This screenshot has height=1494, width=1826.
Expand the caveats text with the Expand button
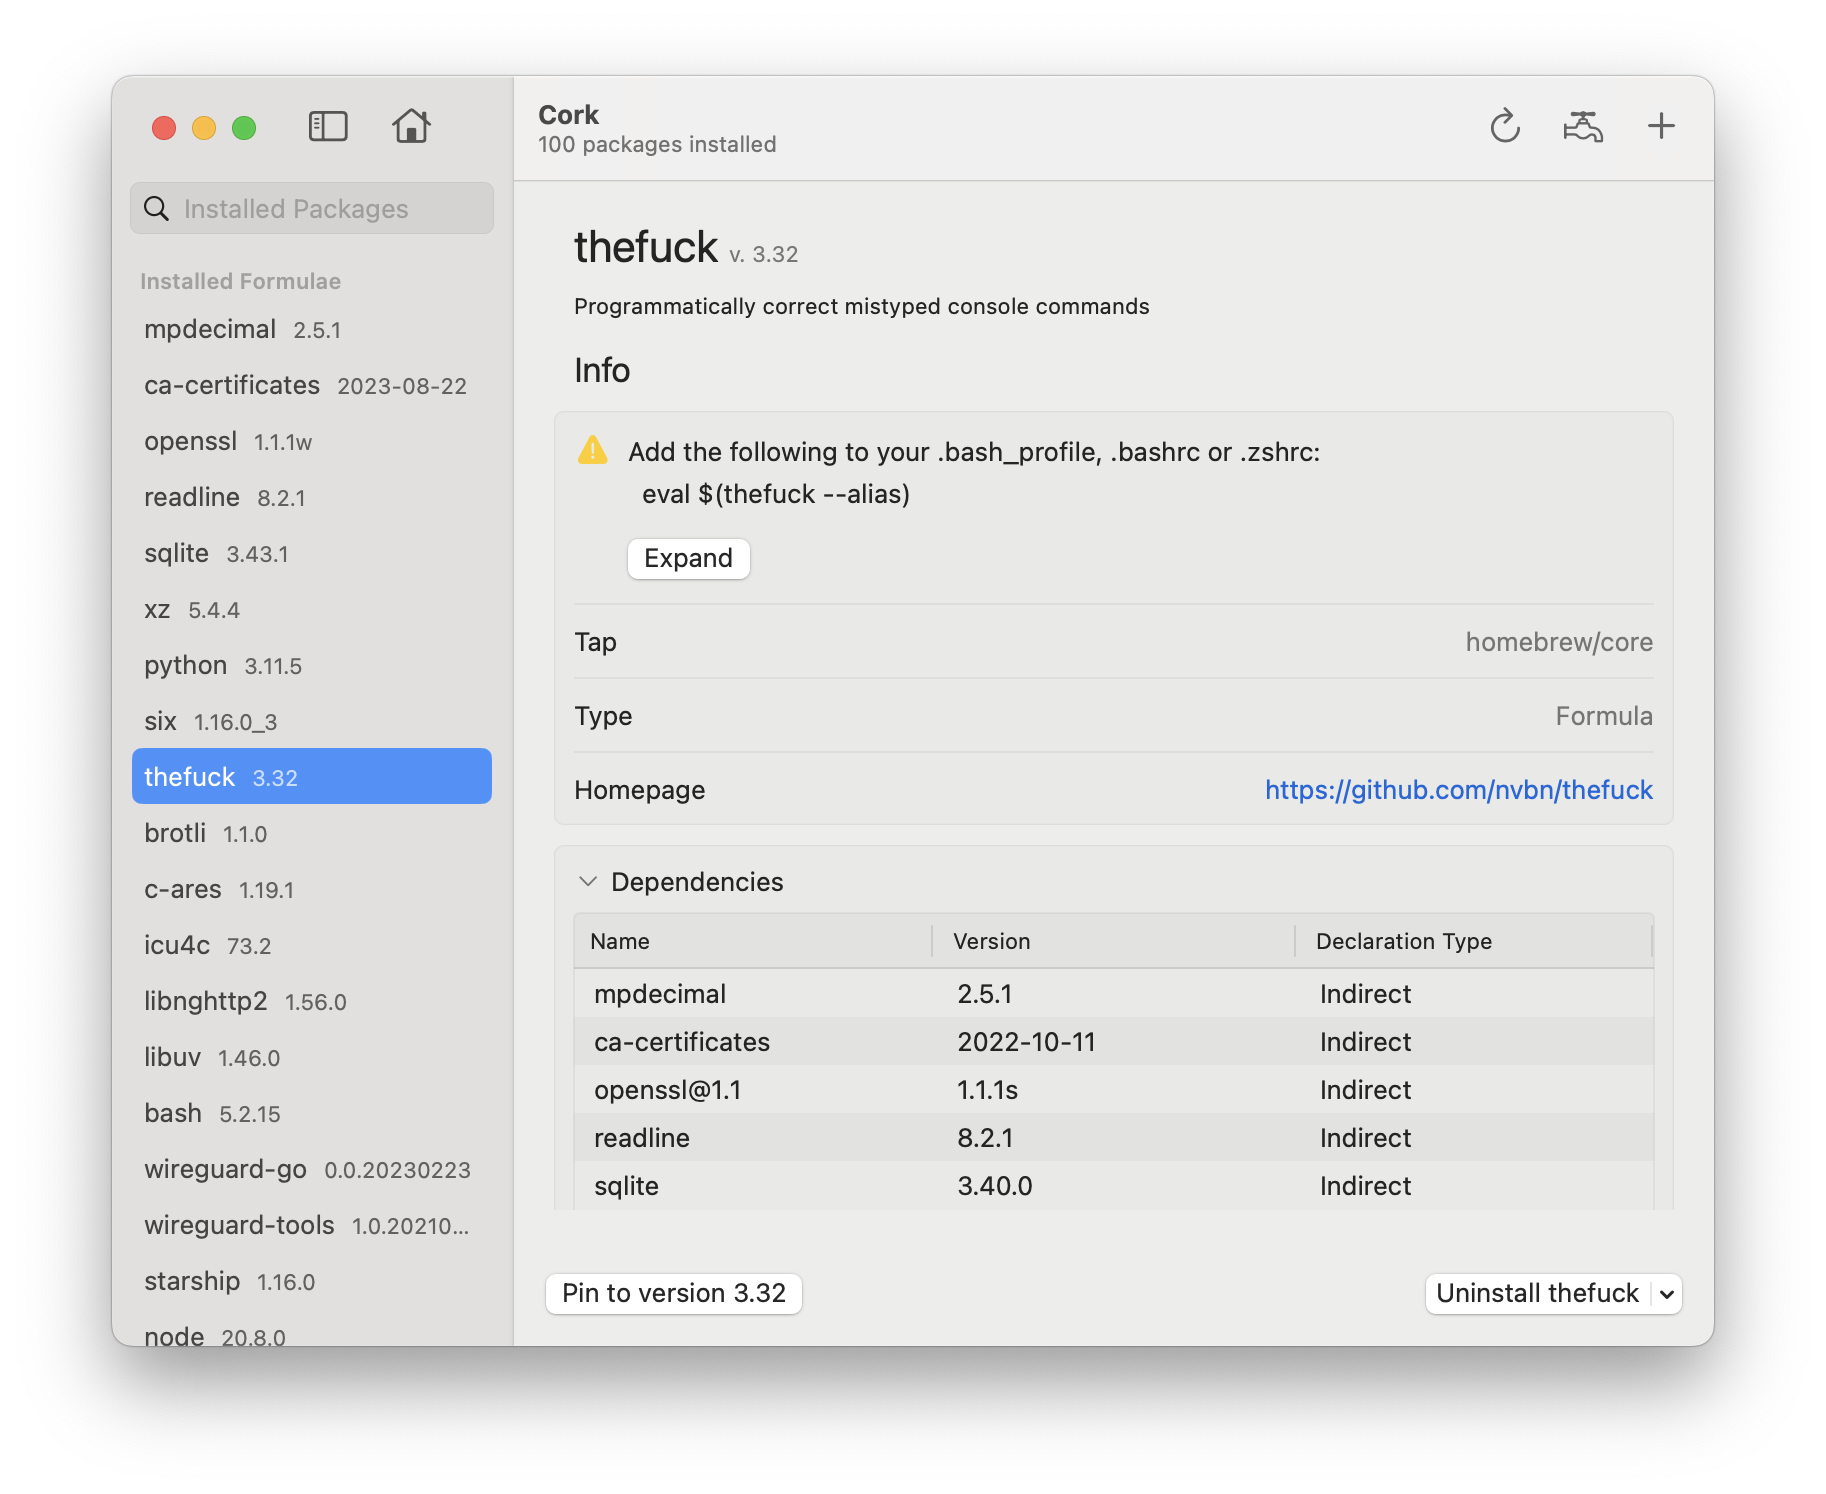click(688, 558)
